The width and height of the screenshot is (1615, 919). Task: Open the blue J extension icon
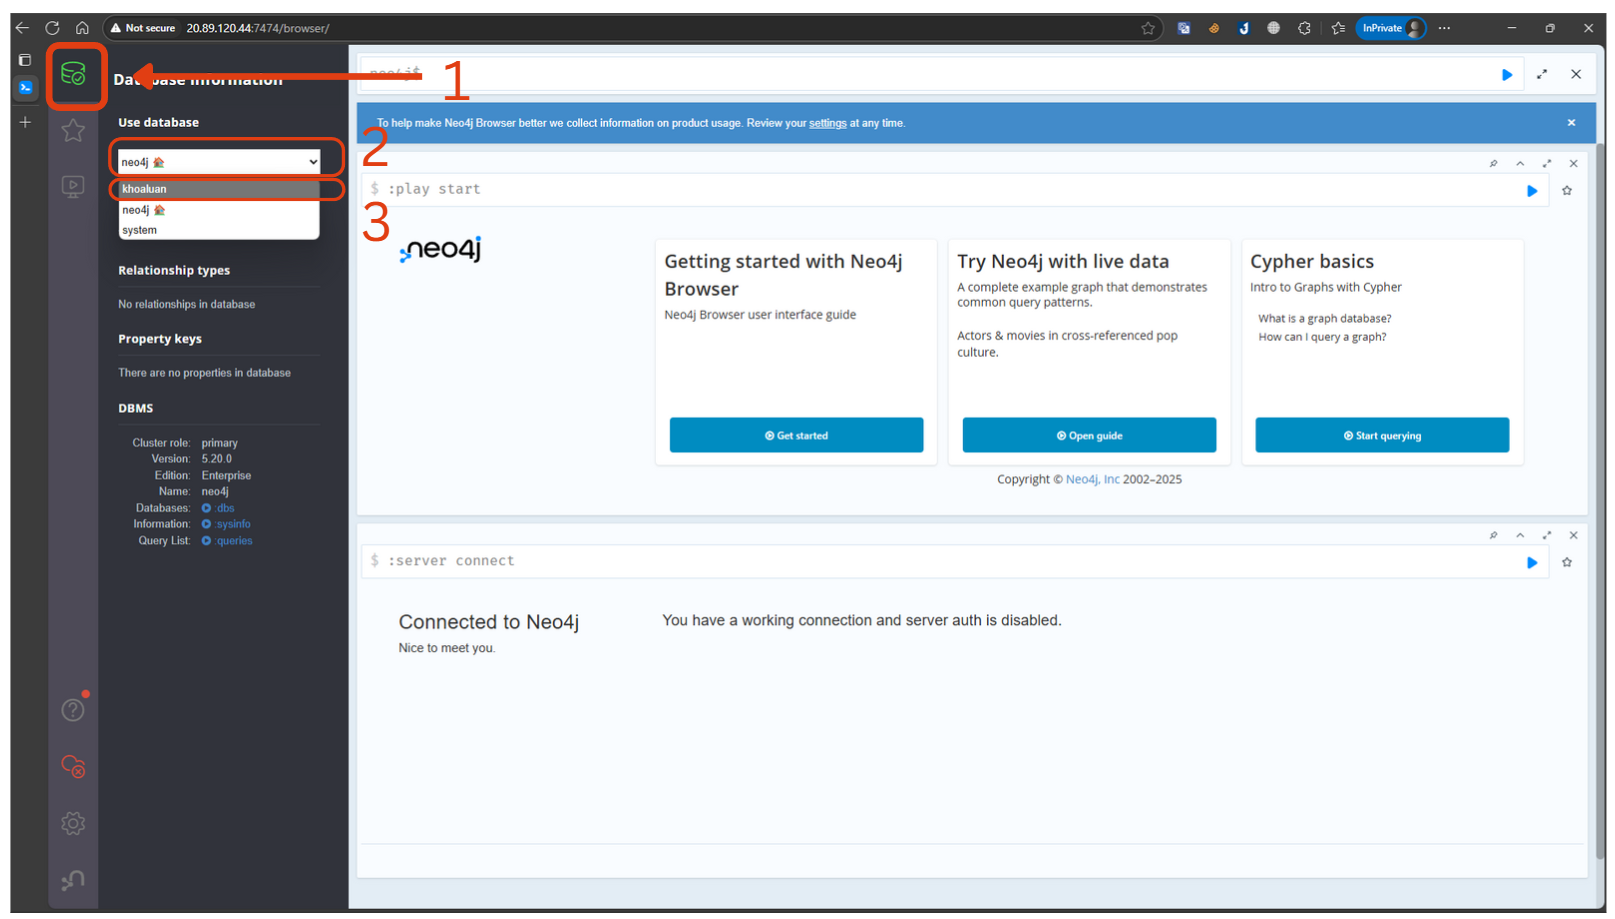[1244, 28]
